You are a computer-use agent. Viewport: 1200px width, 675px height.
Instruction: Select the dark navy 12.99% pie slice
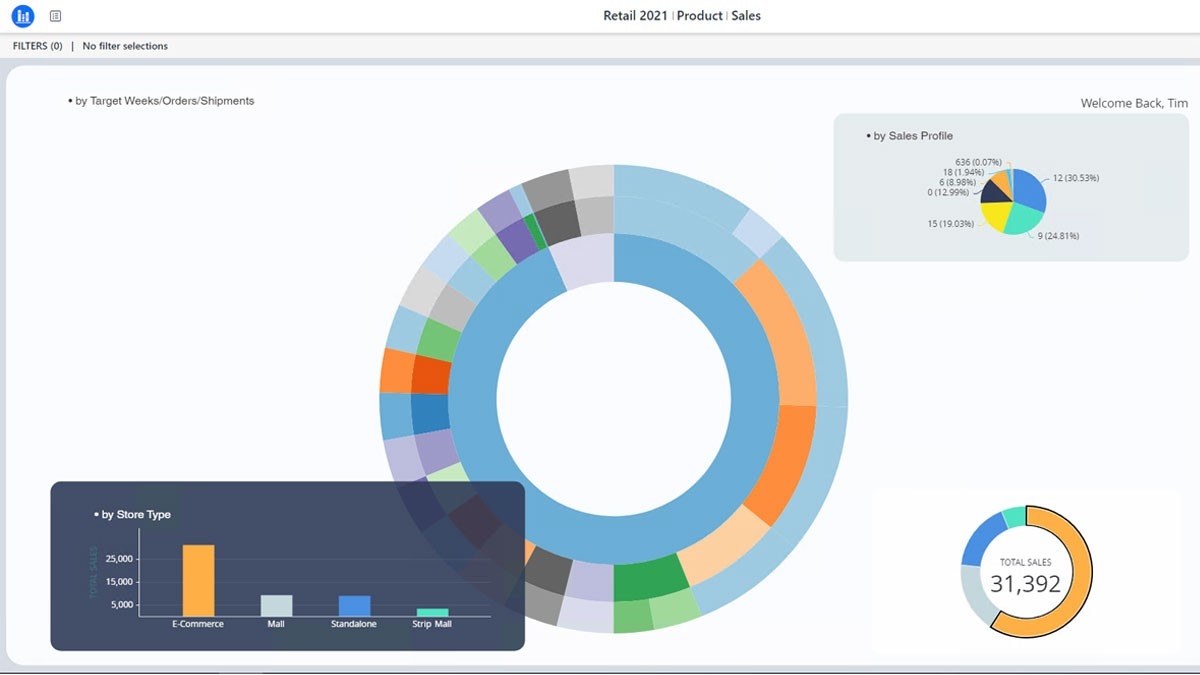pyautogui.click(x=990, y=193)
